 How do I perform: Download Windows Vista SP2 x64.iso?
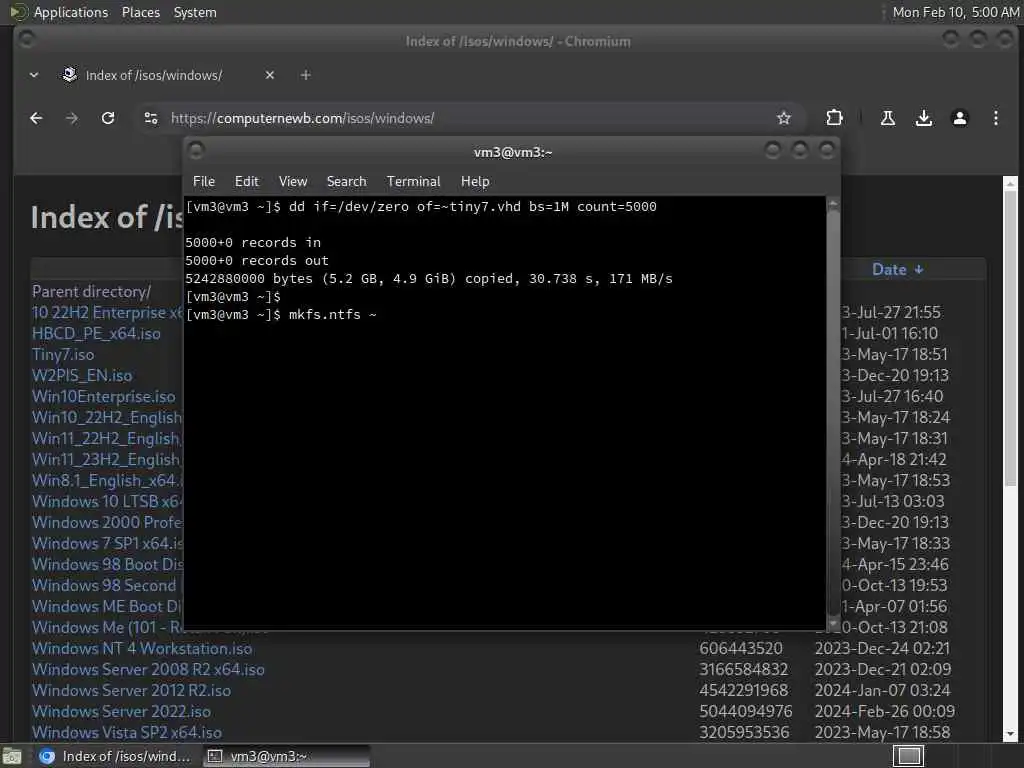[127, 732]
